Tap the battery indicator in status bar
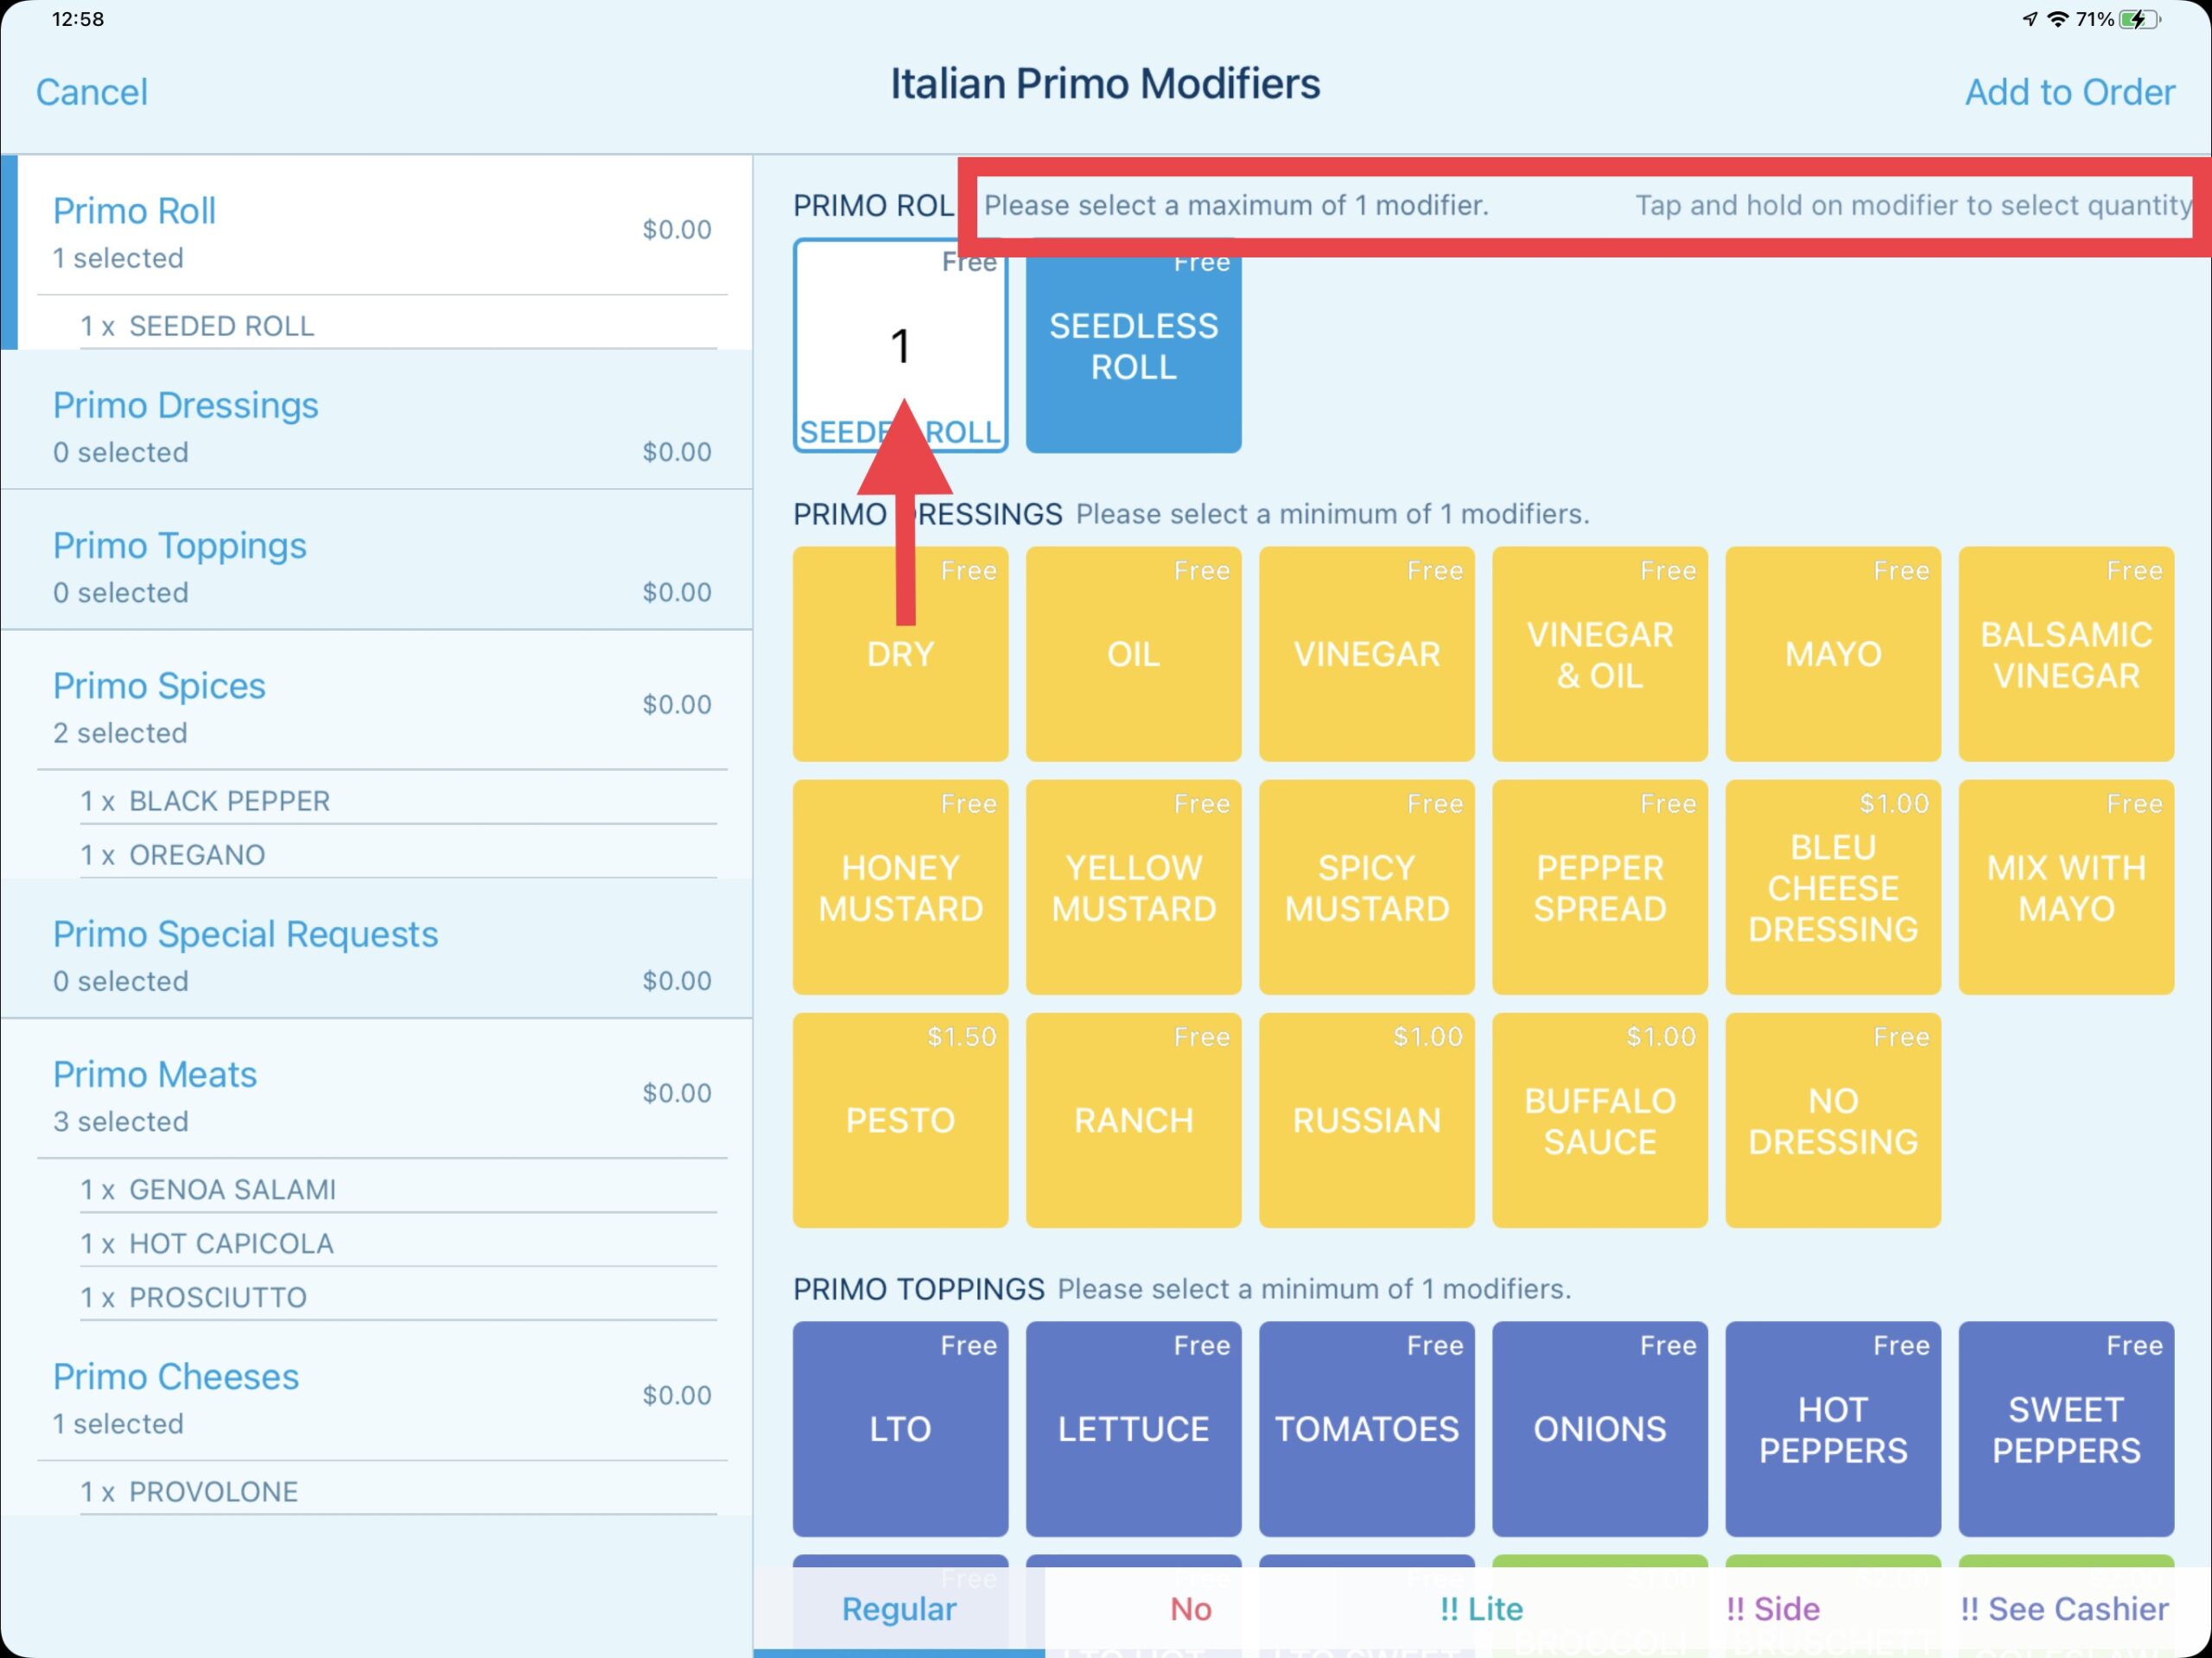2212x1658 pixels. [x=2140, y=19]
